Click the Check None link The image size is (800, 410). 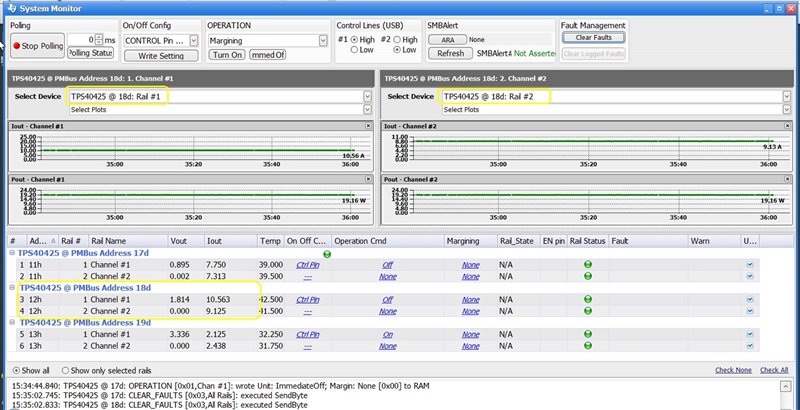point(733,370)
